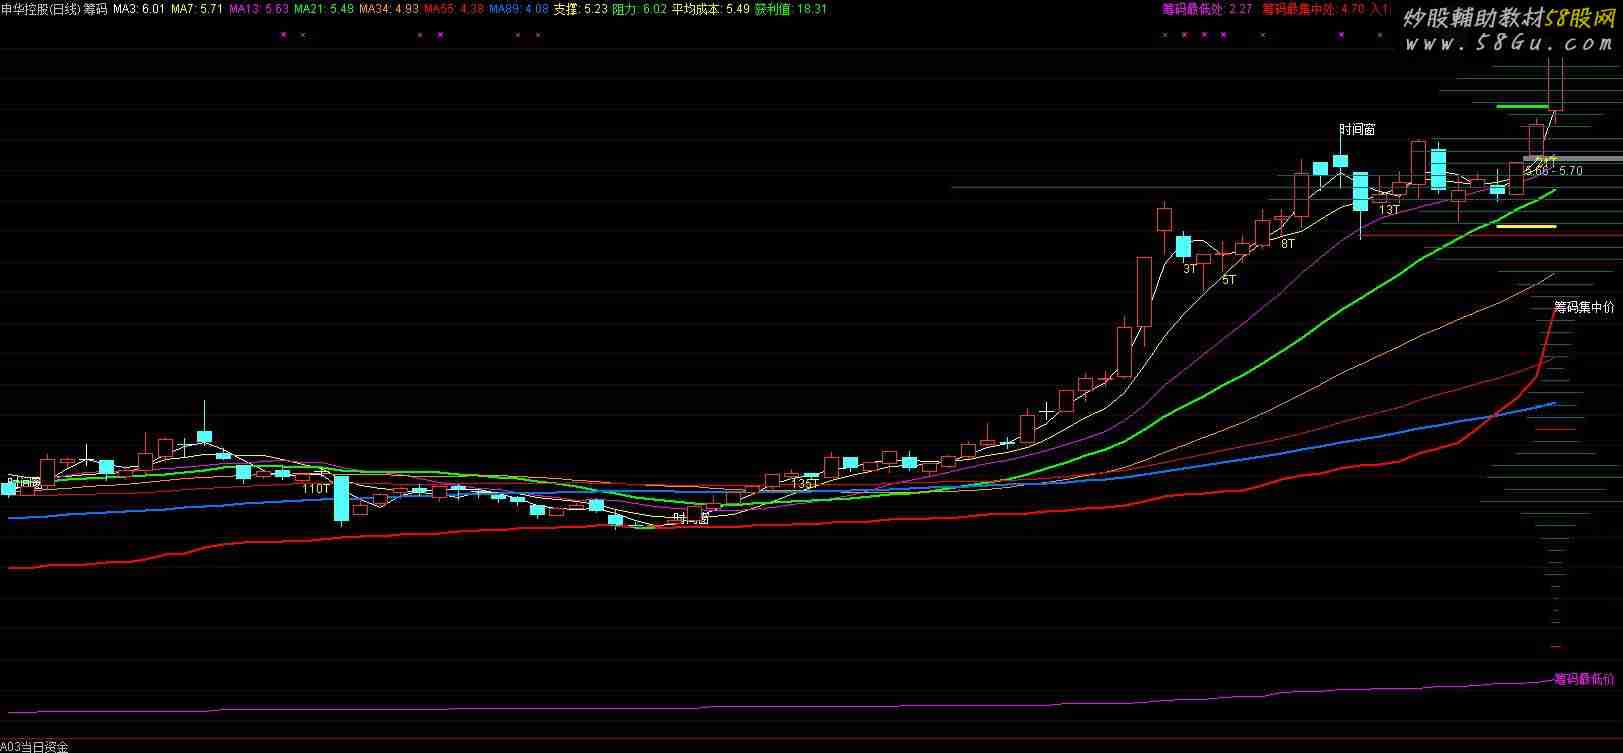Click the 8T candle label
This screenshot has height=753, width=1623.
point(1288,243)
